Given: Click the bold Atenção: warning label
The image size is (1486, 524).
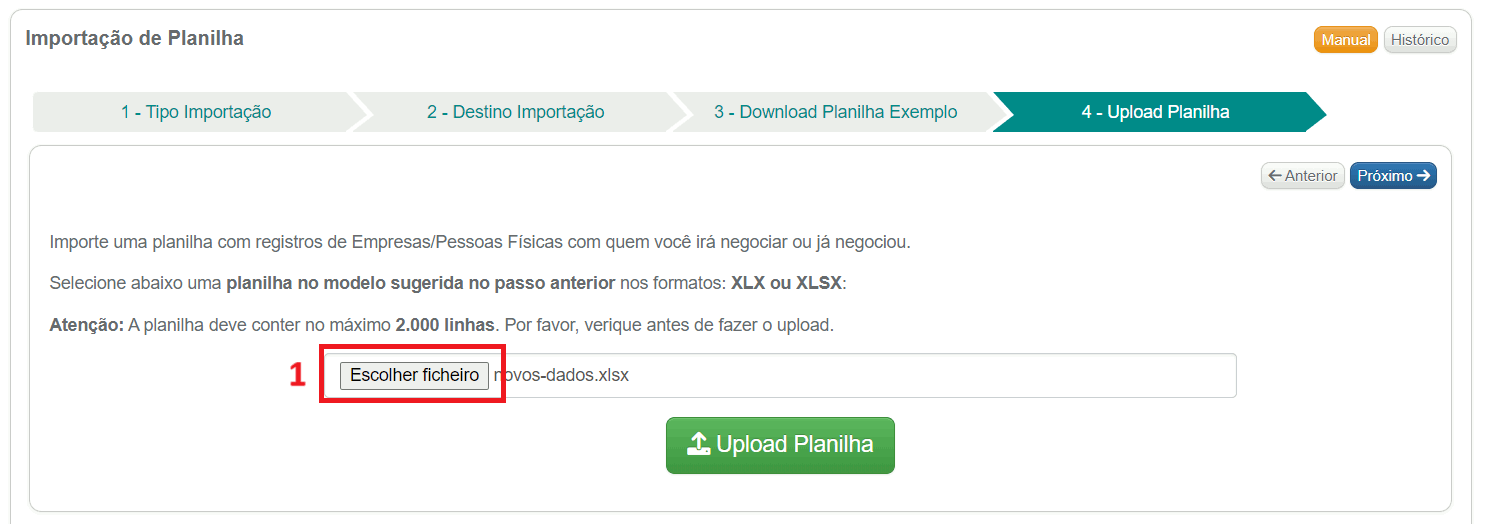Looking at the screenshot, I should coord(86,325).
